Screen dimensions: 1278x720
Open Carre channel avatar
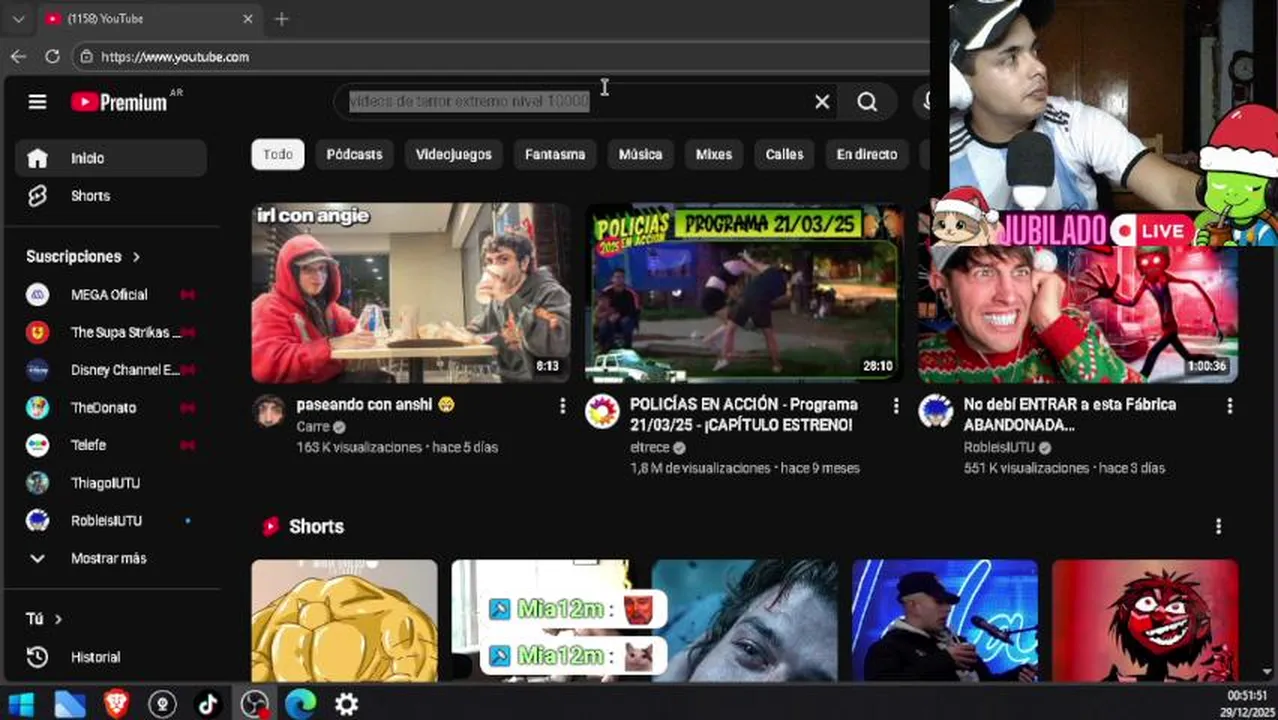click(x=269, y=411)
